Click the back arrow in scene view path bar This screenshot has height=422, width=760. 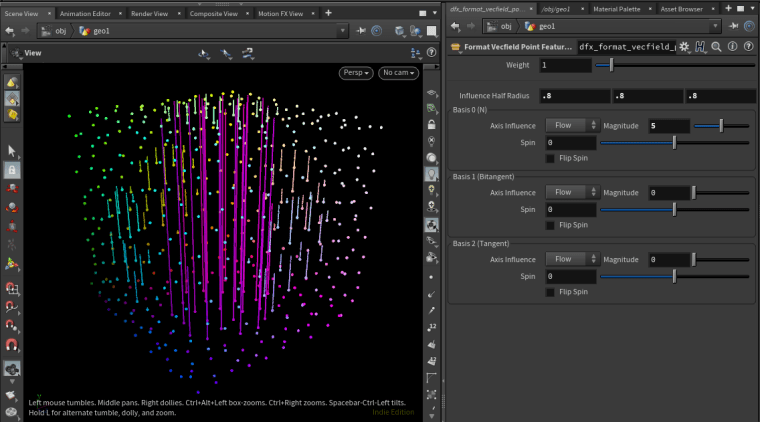pos(9,30)
